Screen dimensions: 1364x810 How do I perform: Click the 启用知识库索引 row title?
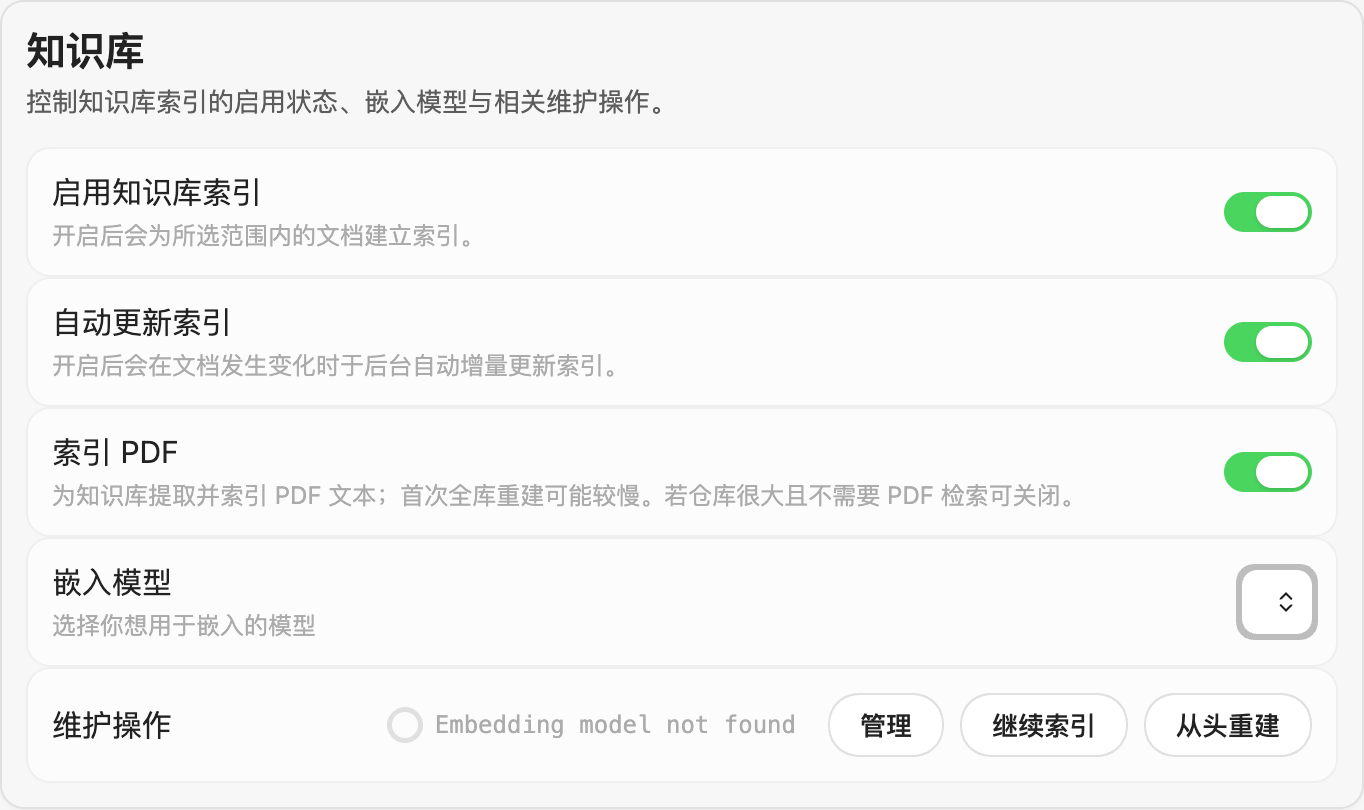(157, 193)
